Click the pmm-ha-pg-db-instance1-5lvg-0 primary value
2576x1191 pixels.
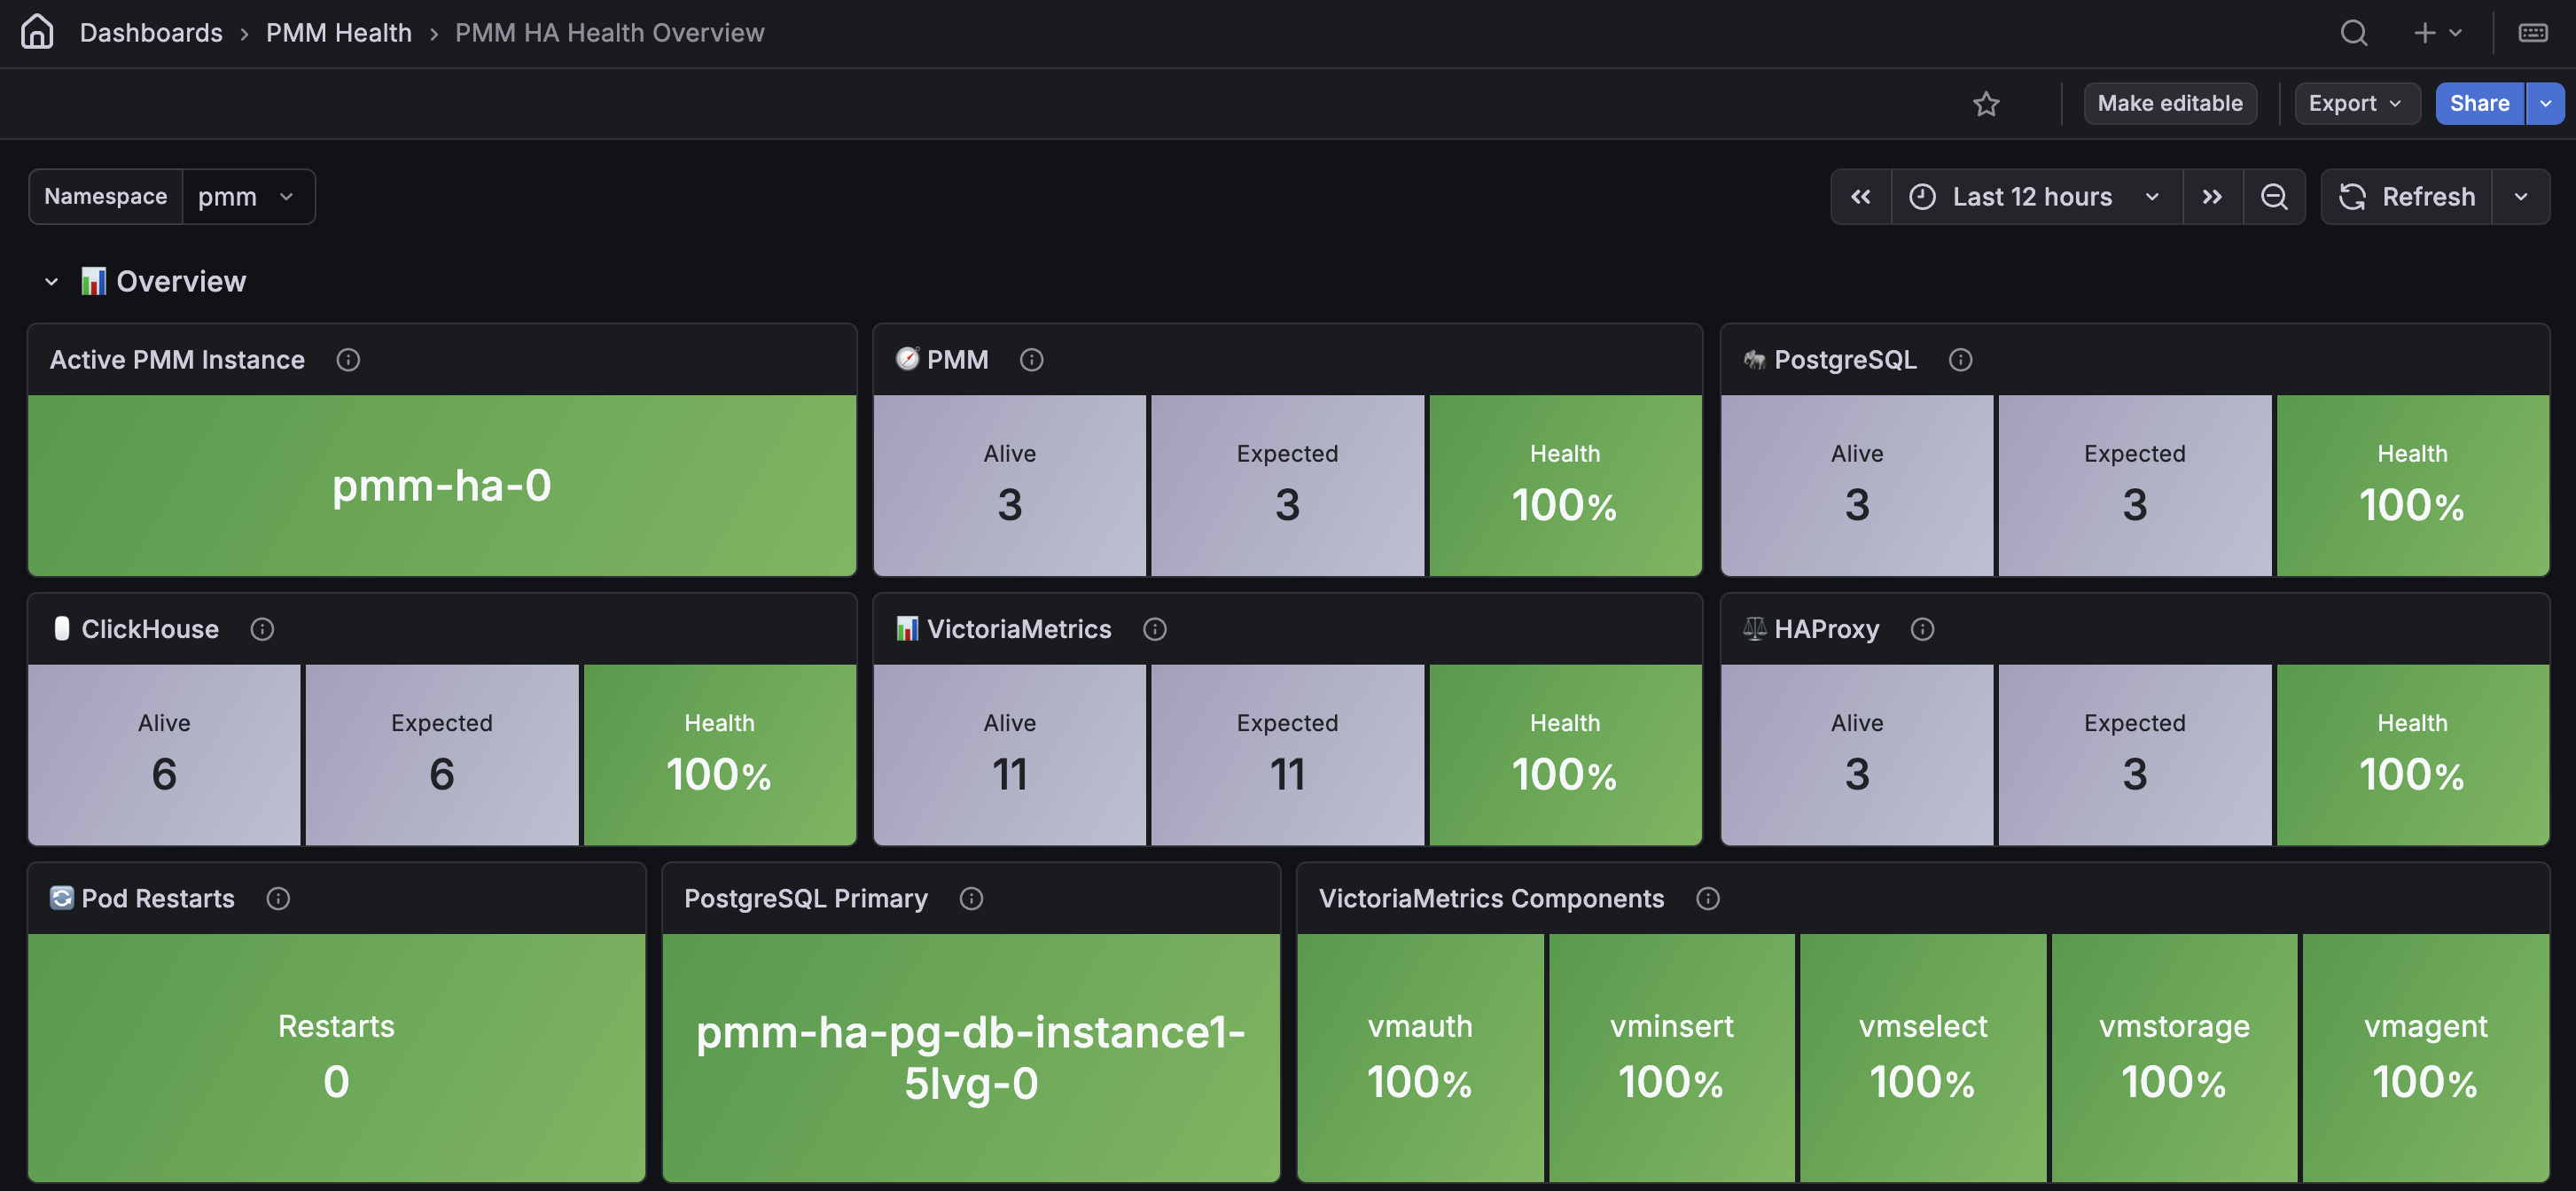971,1057
